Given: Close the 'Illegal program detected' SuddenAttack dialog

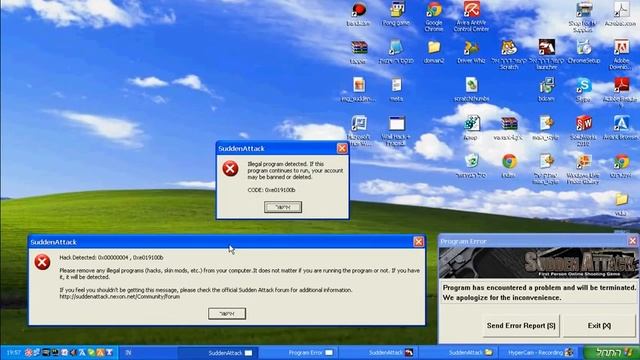Looking at the screenshot, I should coord(342,148).
